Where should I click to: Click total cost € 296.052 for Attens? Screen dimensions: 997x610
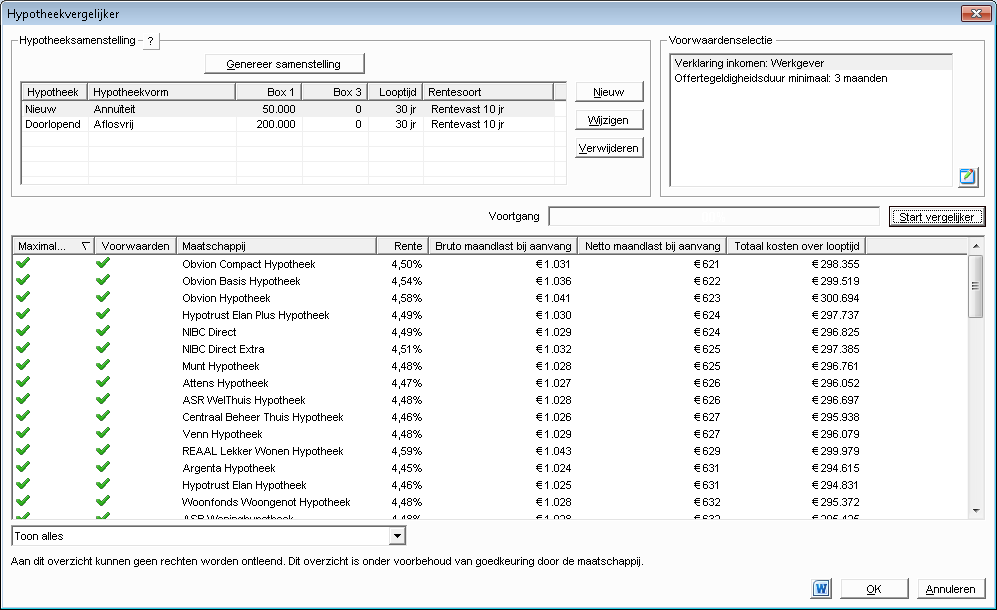(x=835, y=383)
